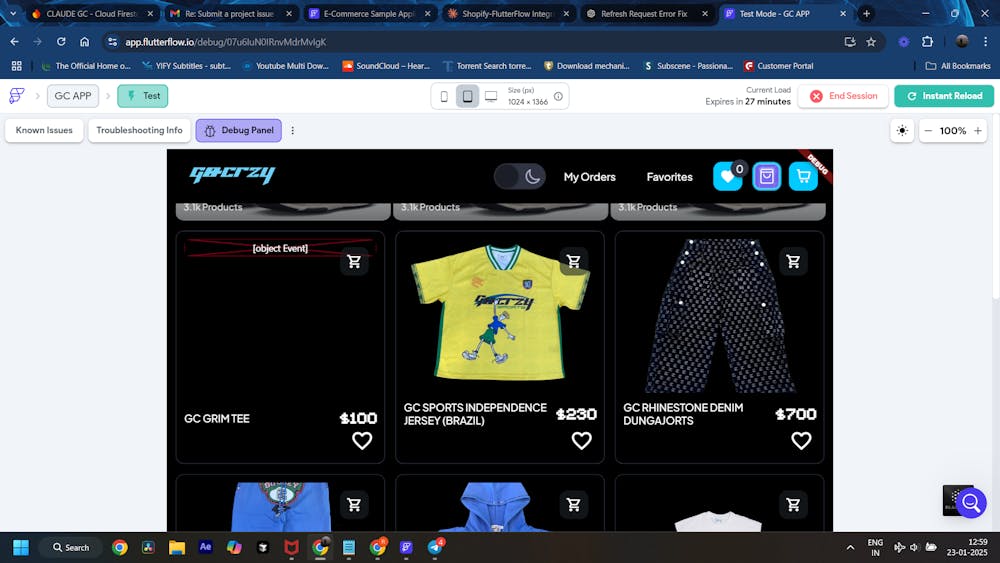Open My Orders page
Screen dimensions: 1000x563
(589, 177)
